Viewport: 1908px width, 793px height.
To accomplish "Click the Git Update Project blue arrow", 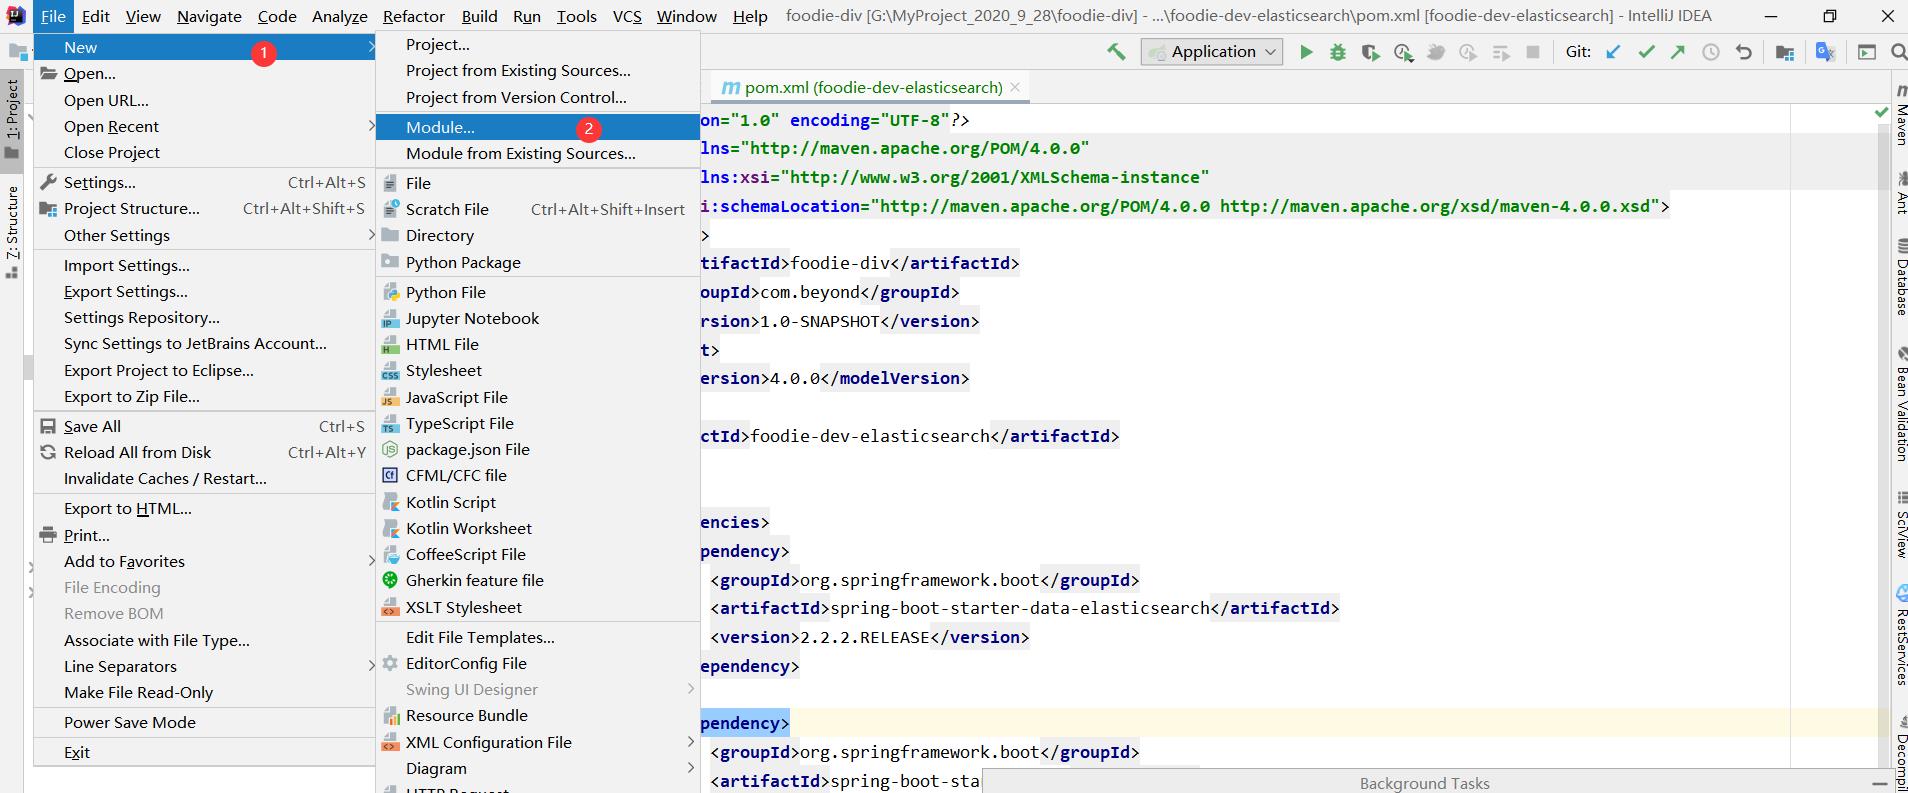I will pyautogui.click(x=1613, y=52).
